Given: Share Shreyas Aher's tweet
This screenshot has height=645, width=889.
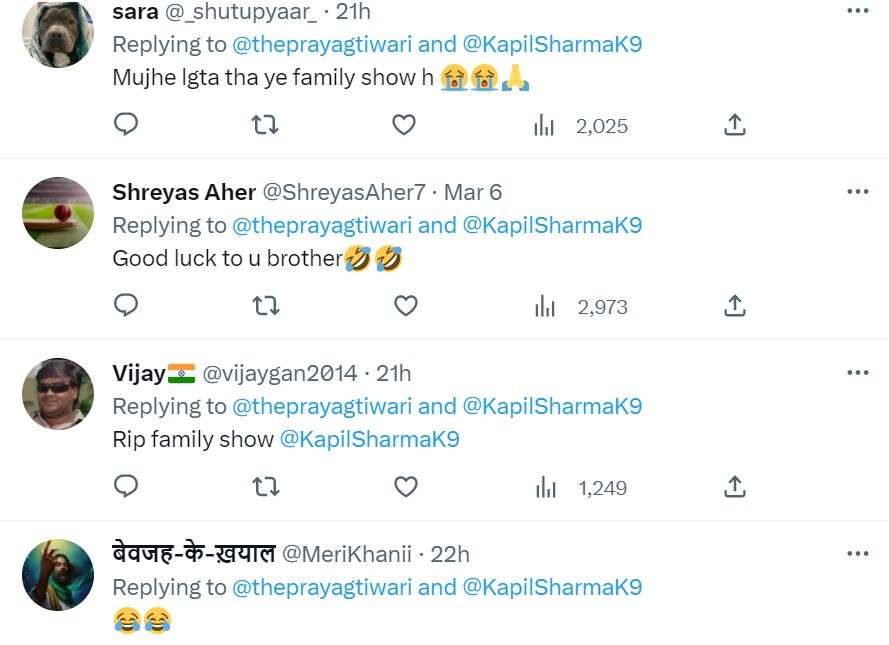Looking at the screenshot, I should (734, 306).
